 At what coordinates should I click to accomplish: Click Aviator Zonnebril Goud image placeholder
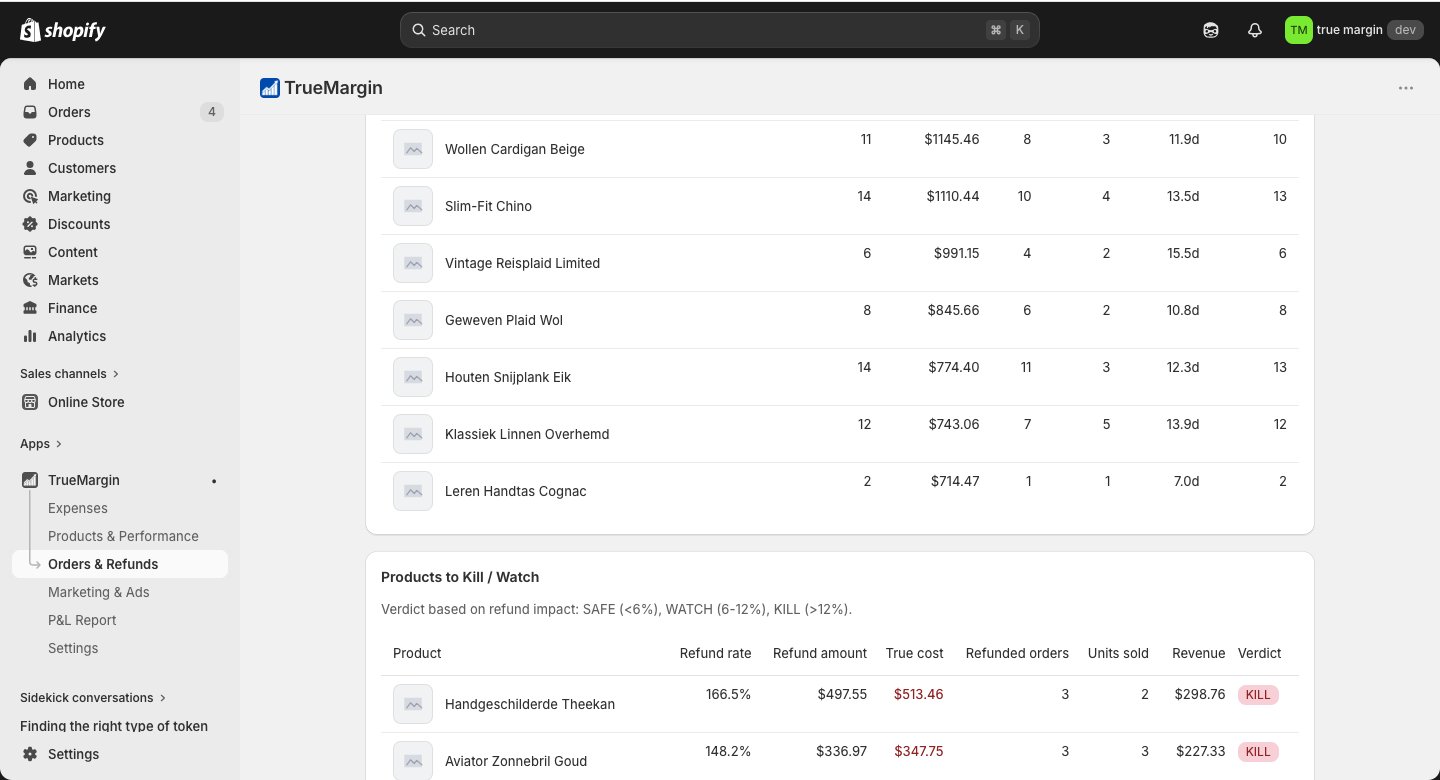coord(413,761)
